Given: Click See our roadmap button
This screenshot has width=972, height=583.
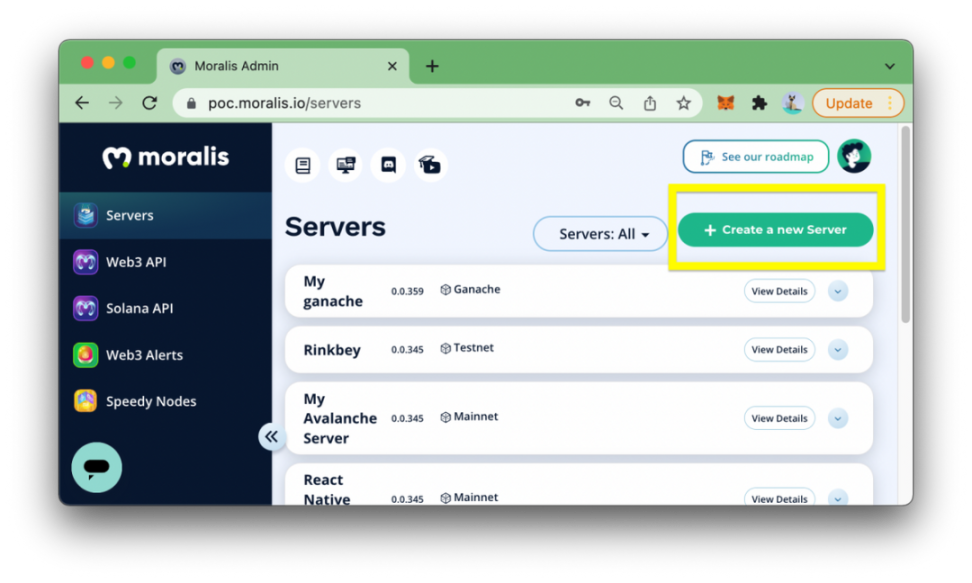Looking at the screenshot, I should (756, 157).
